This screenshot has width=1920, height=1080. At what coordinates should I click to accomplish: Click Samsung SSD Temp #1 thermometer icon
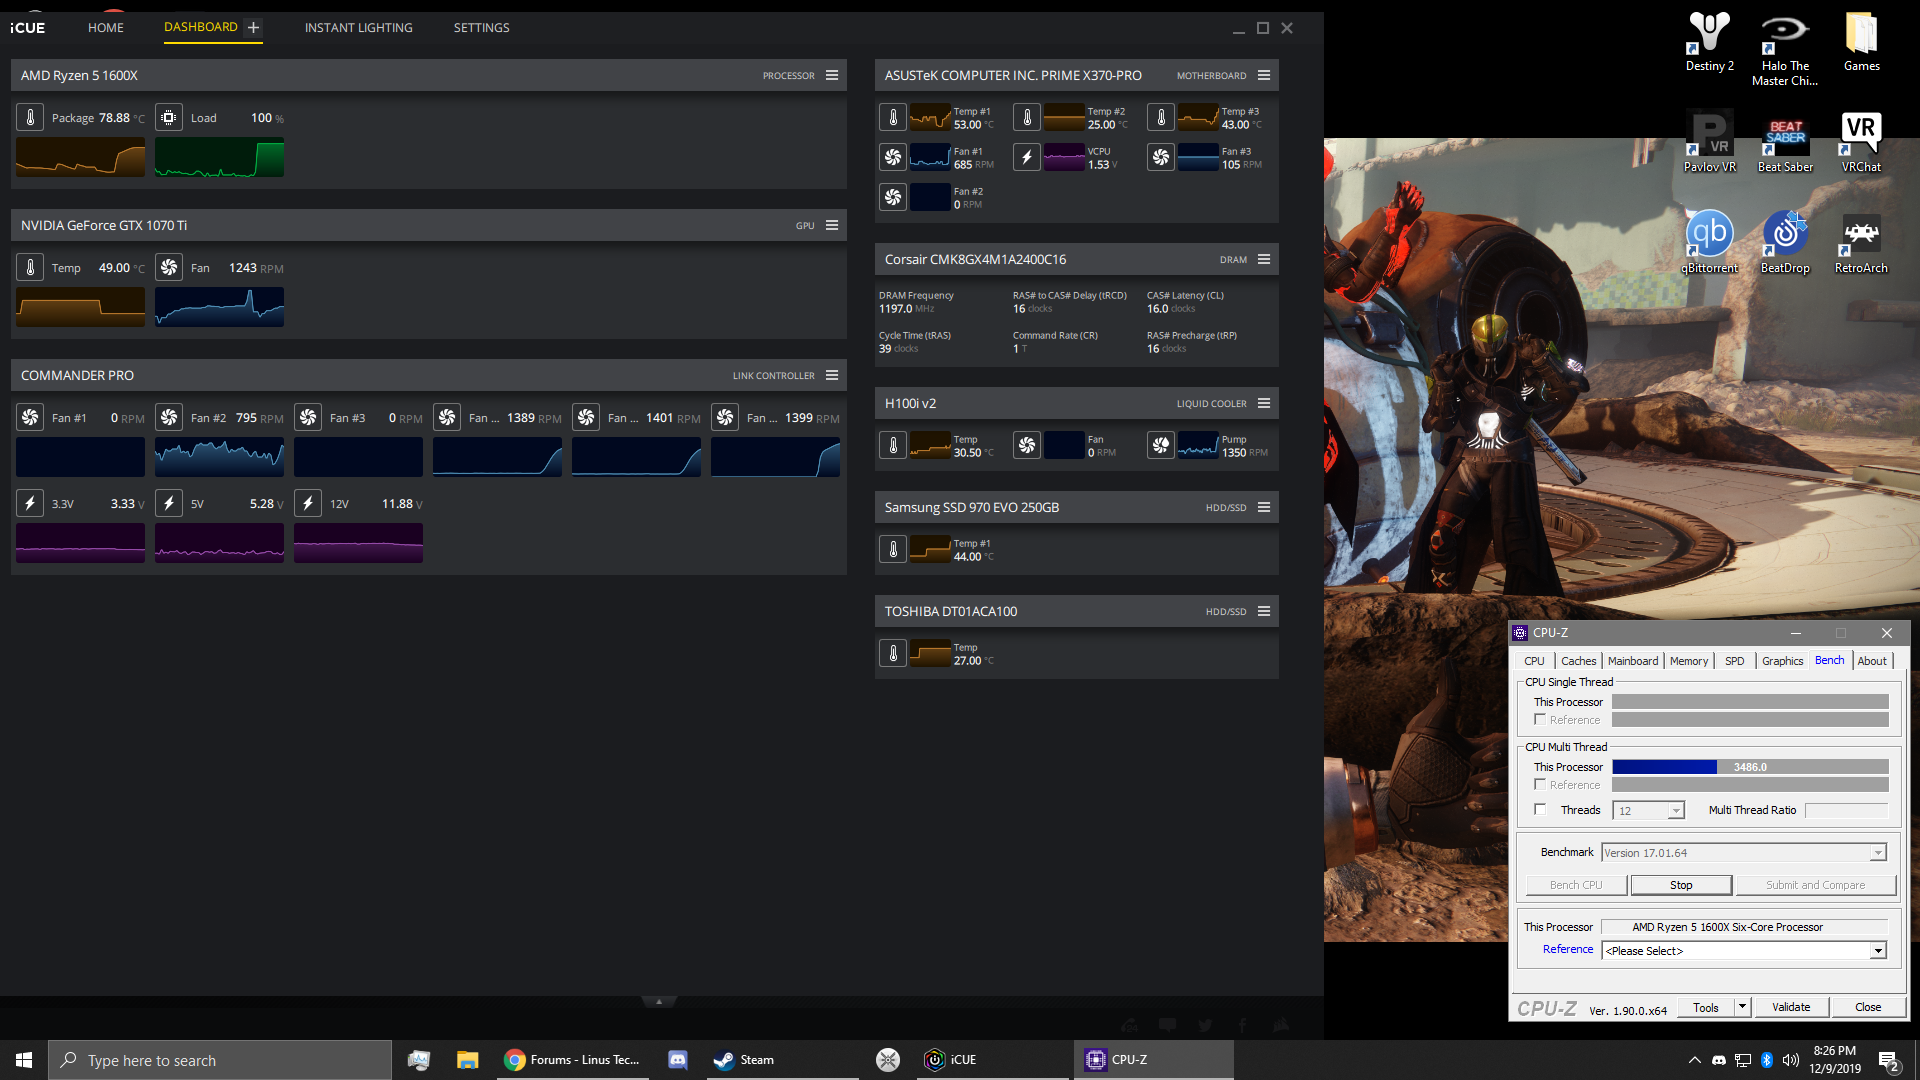[893, 550]
